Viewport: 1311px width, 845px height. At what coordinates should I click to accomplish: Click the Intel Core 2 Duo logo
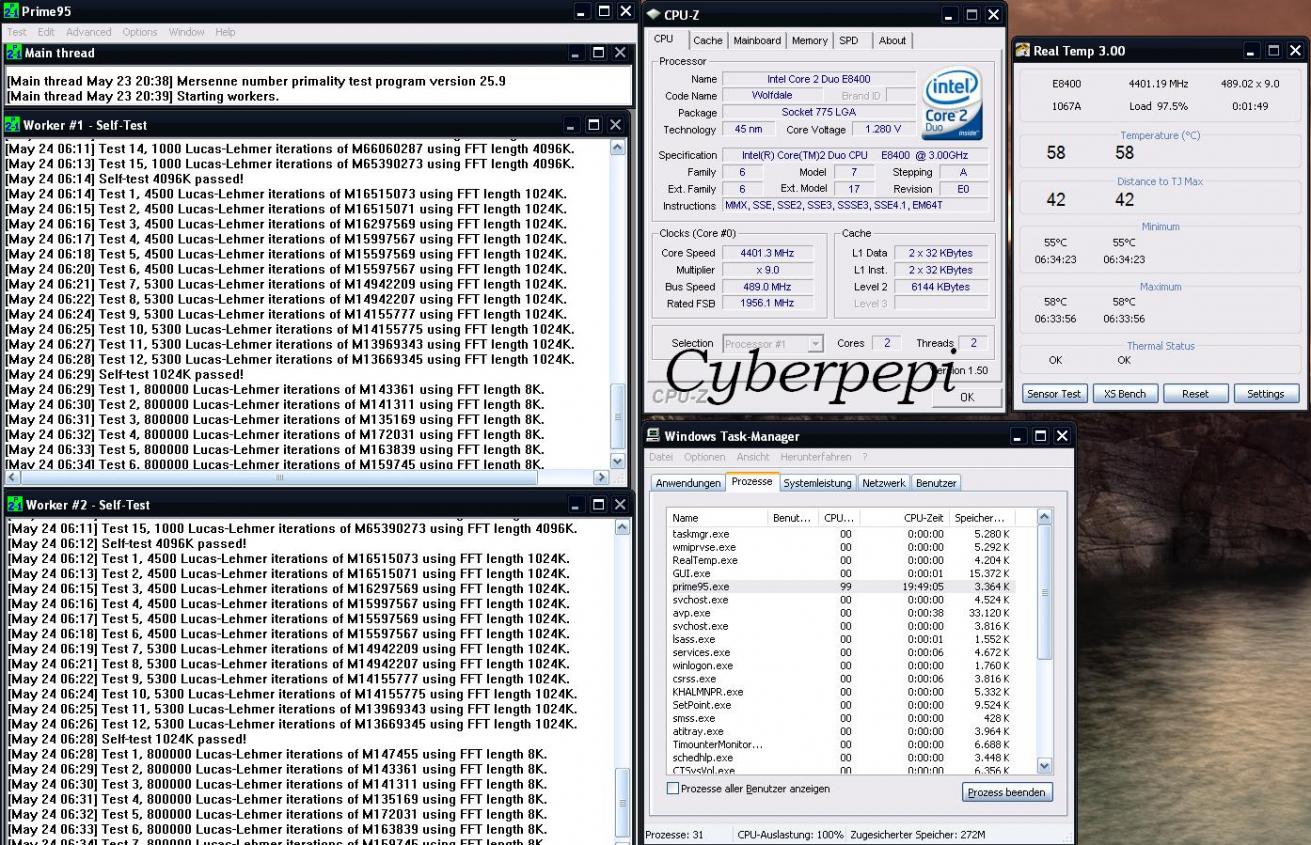pos(952,104)
